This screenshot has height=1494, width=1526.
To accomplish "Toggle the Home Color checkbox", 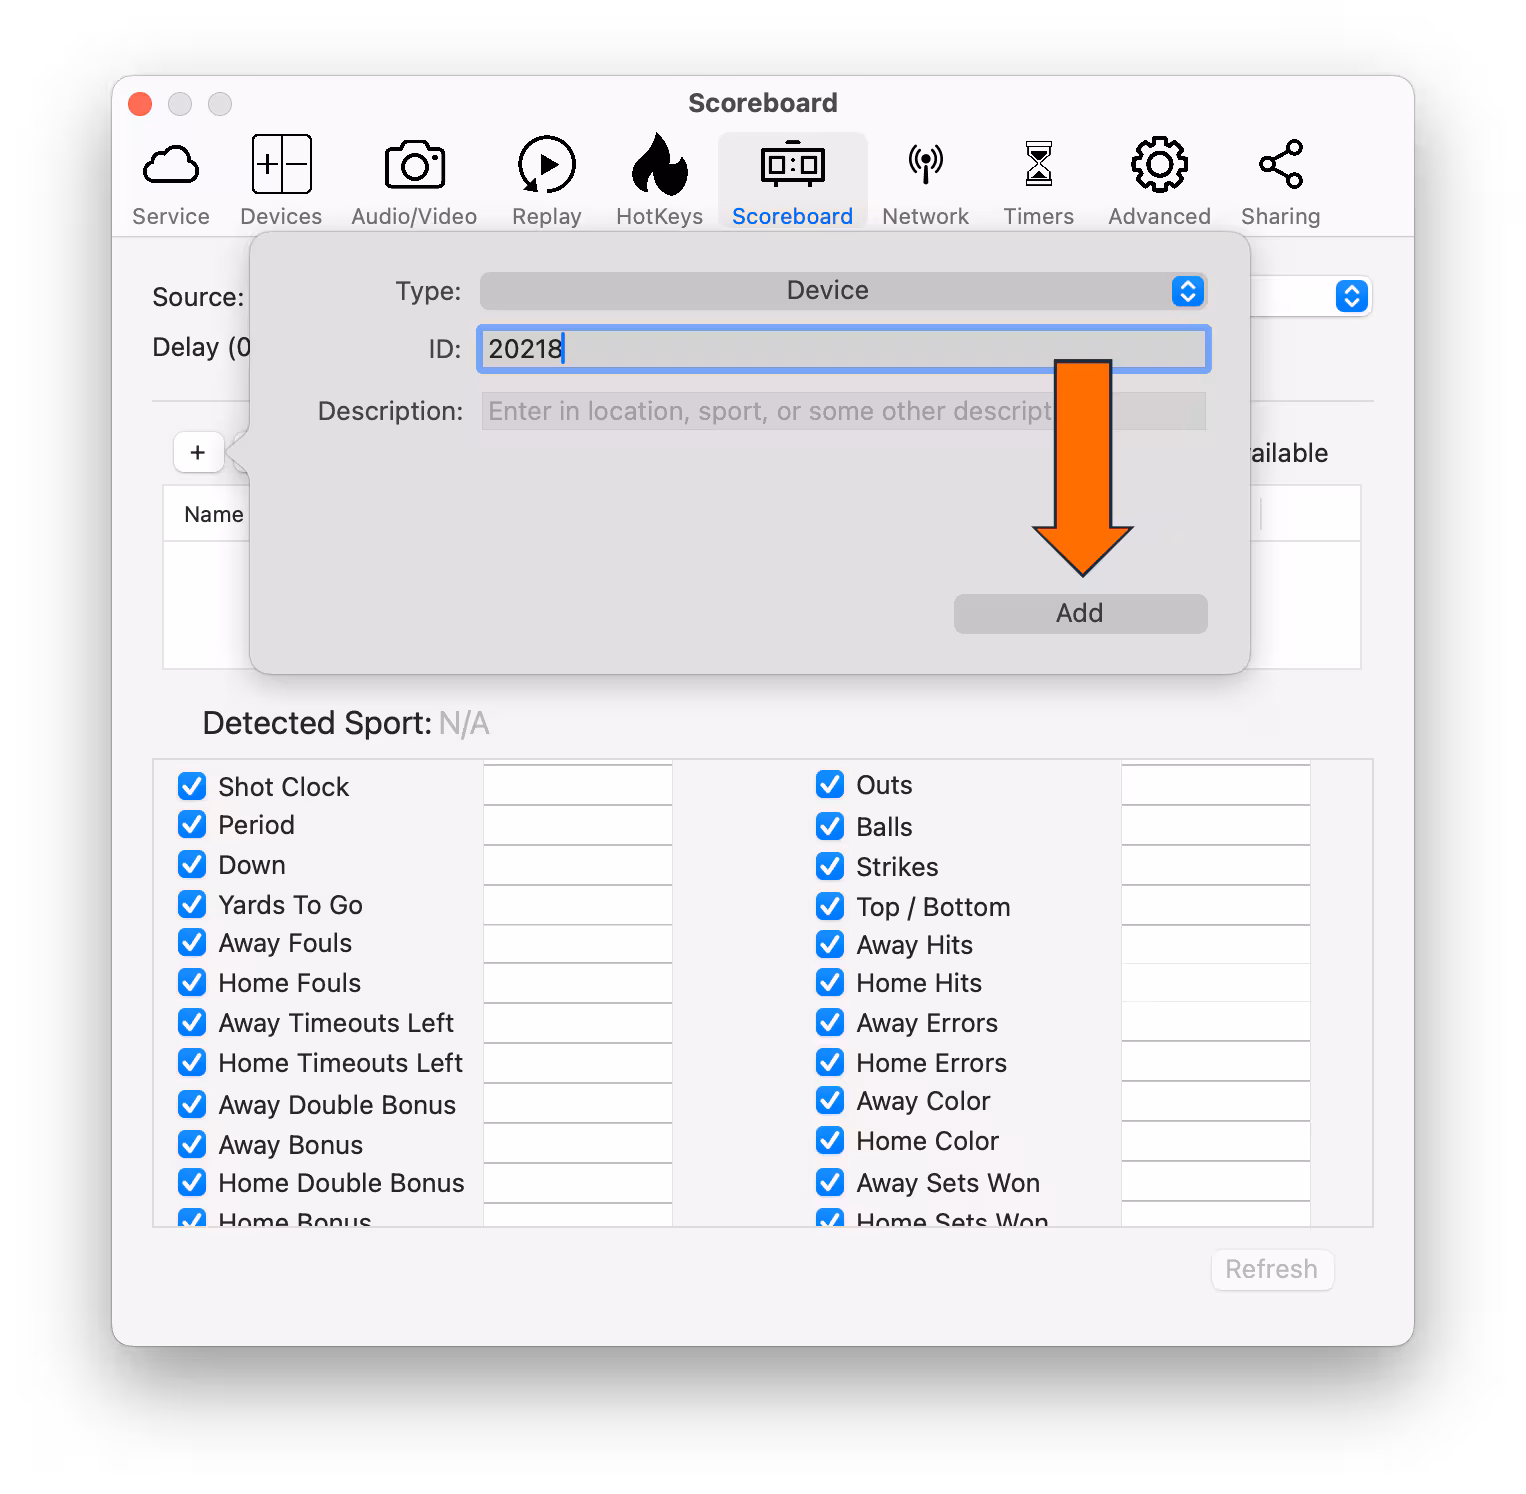I will click(830, 1139).
